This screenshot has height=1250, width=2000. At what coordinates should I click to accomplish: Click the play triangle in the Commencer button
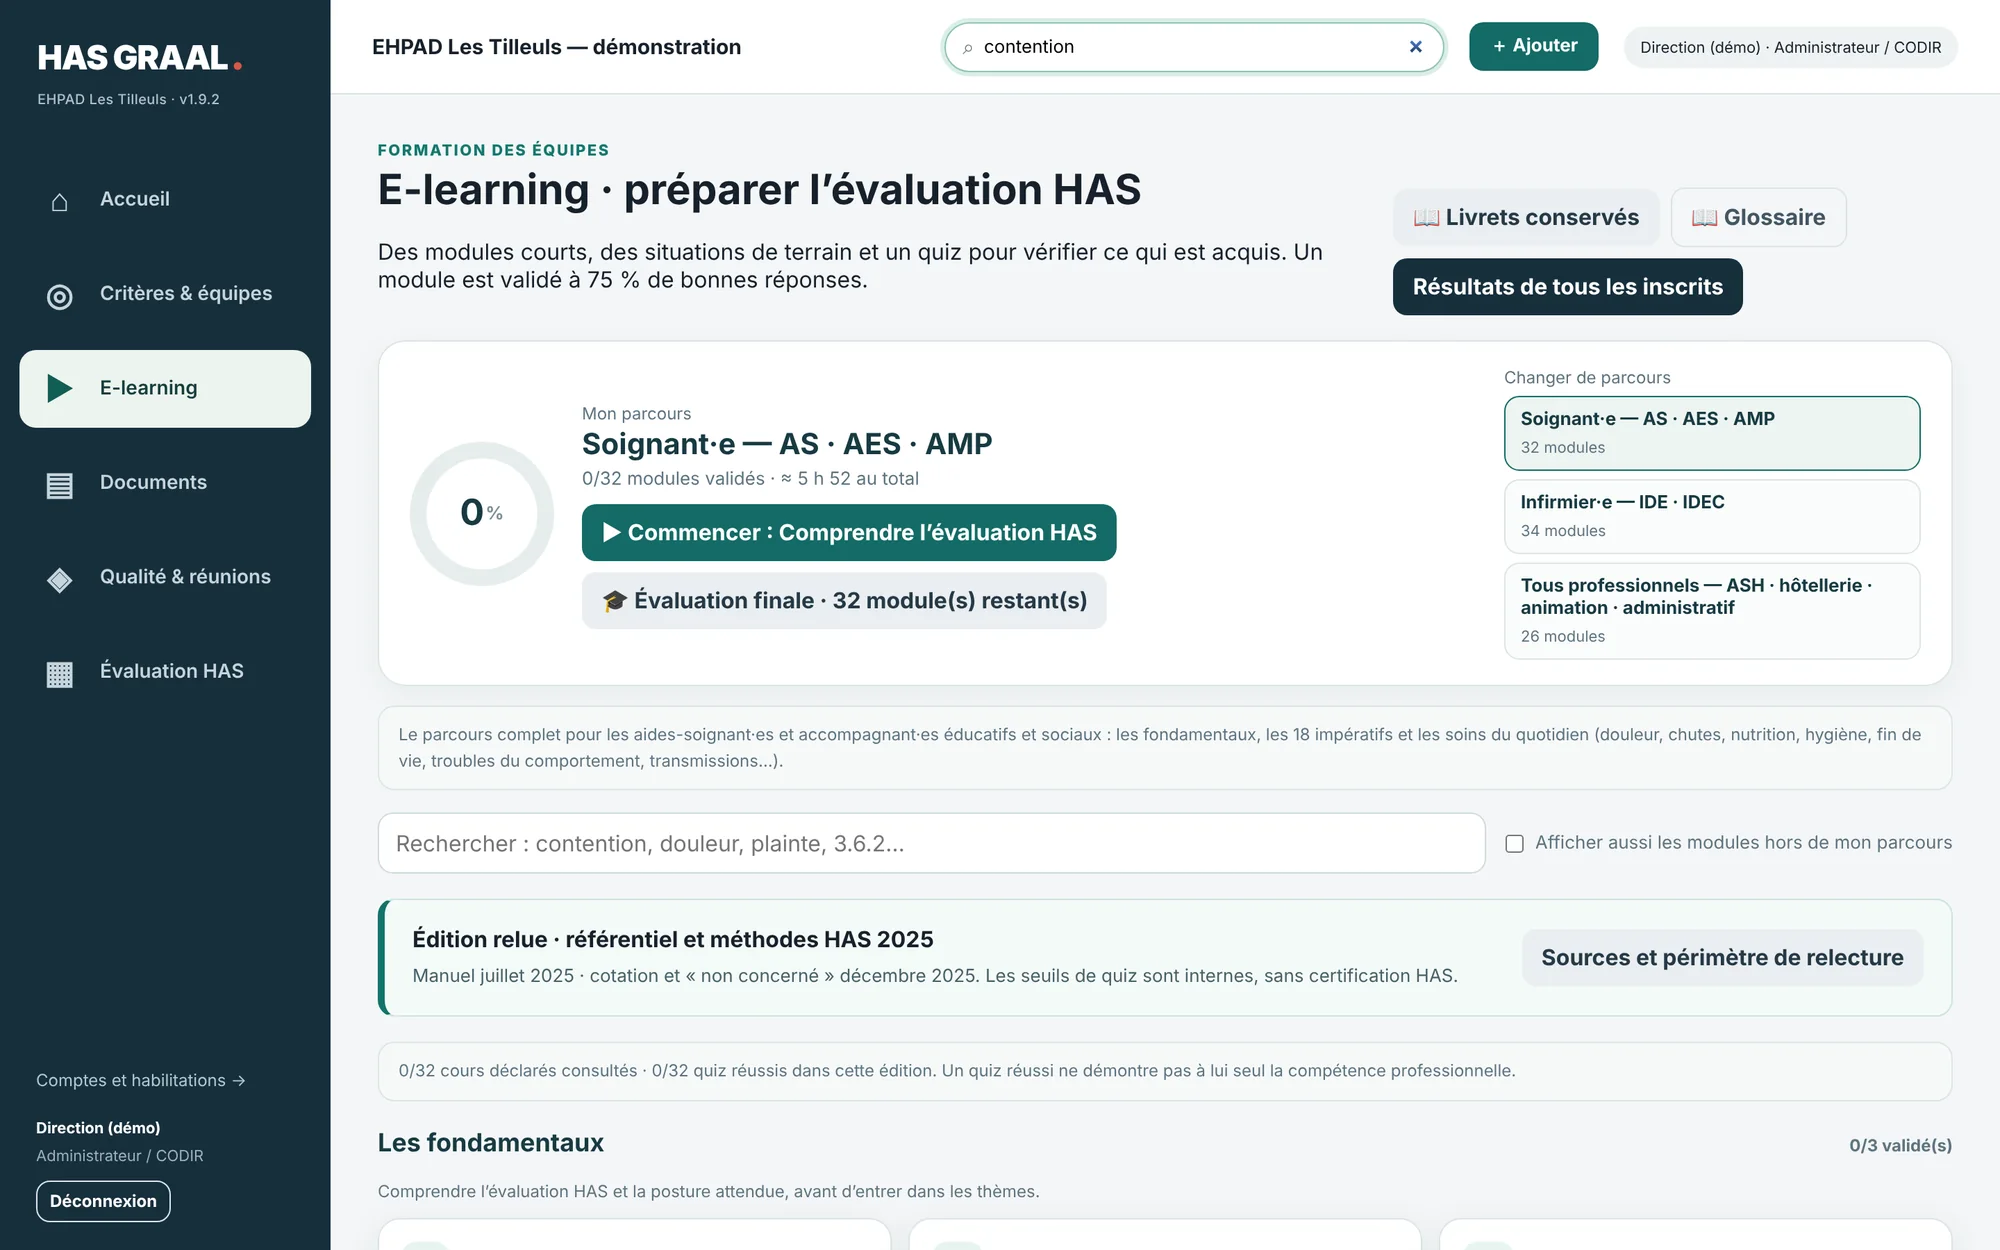click(612, 532)
